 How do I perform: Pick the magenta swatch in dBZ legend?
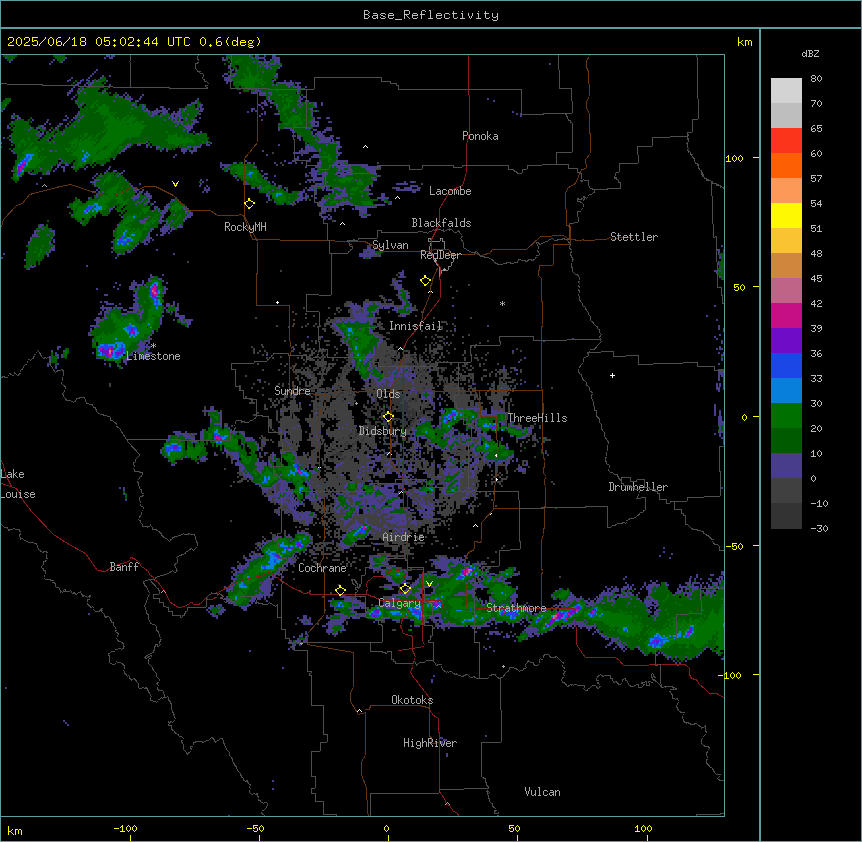[786, 315]
